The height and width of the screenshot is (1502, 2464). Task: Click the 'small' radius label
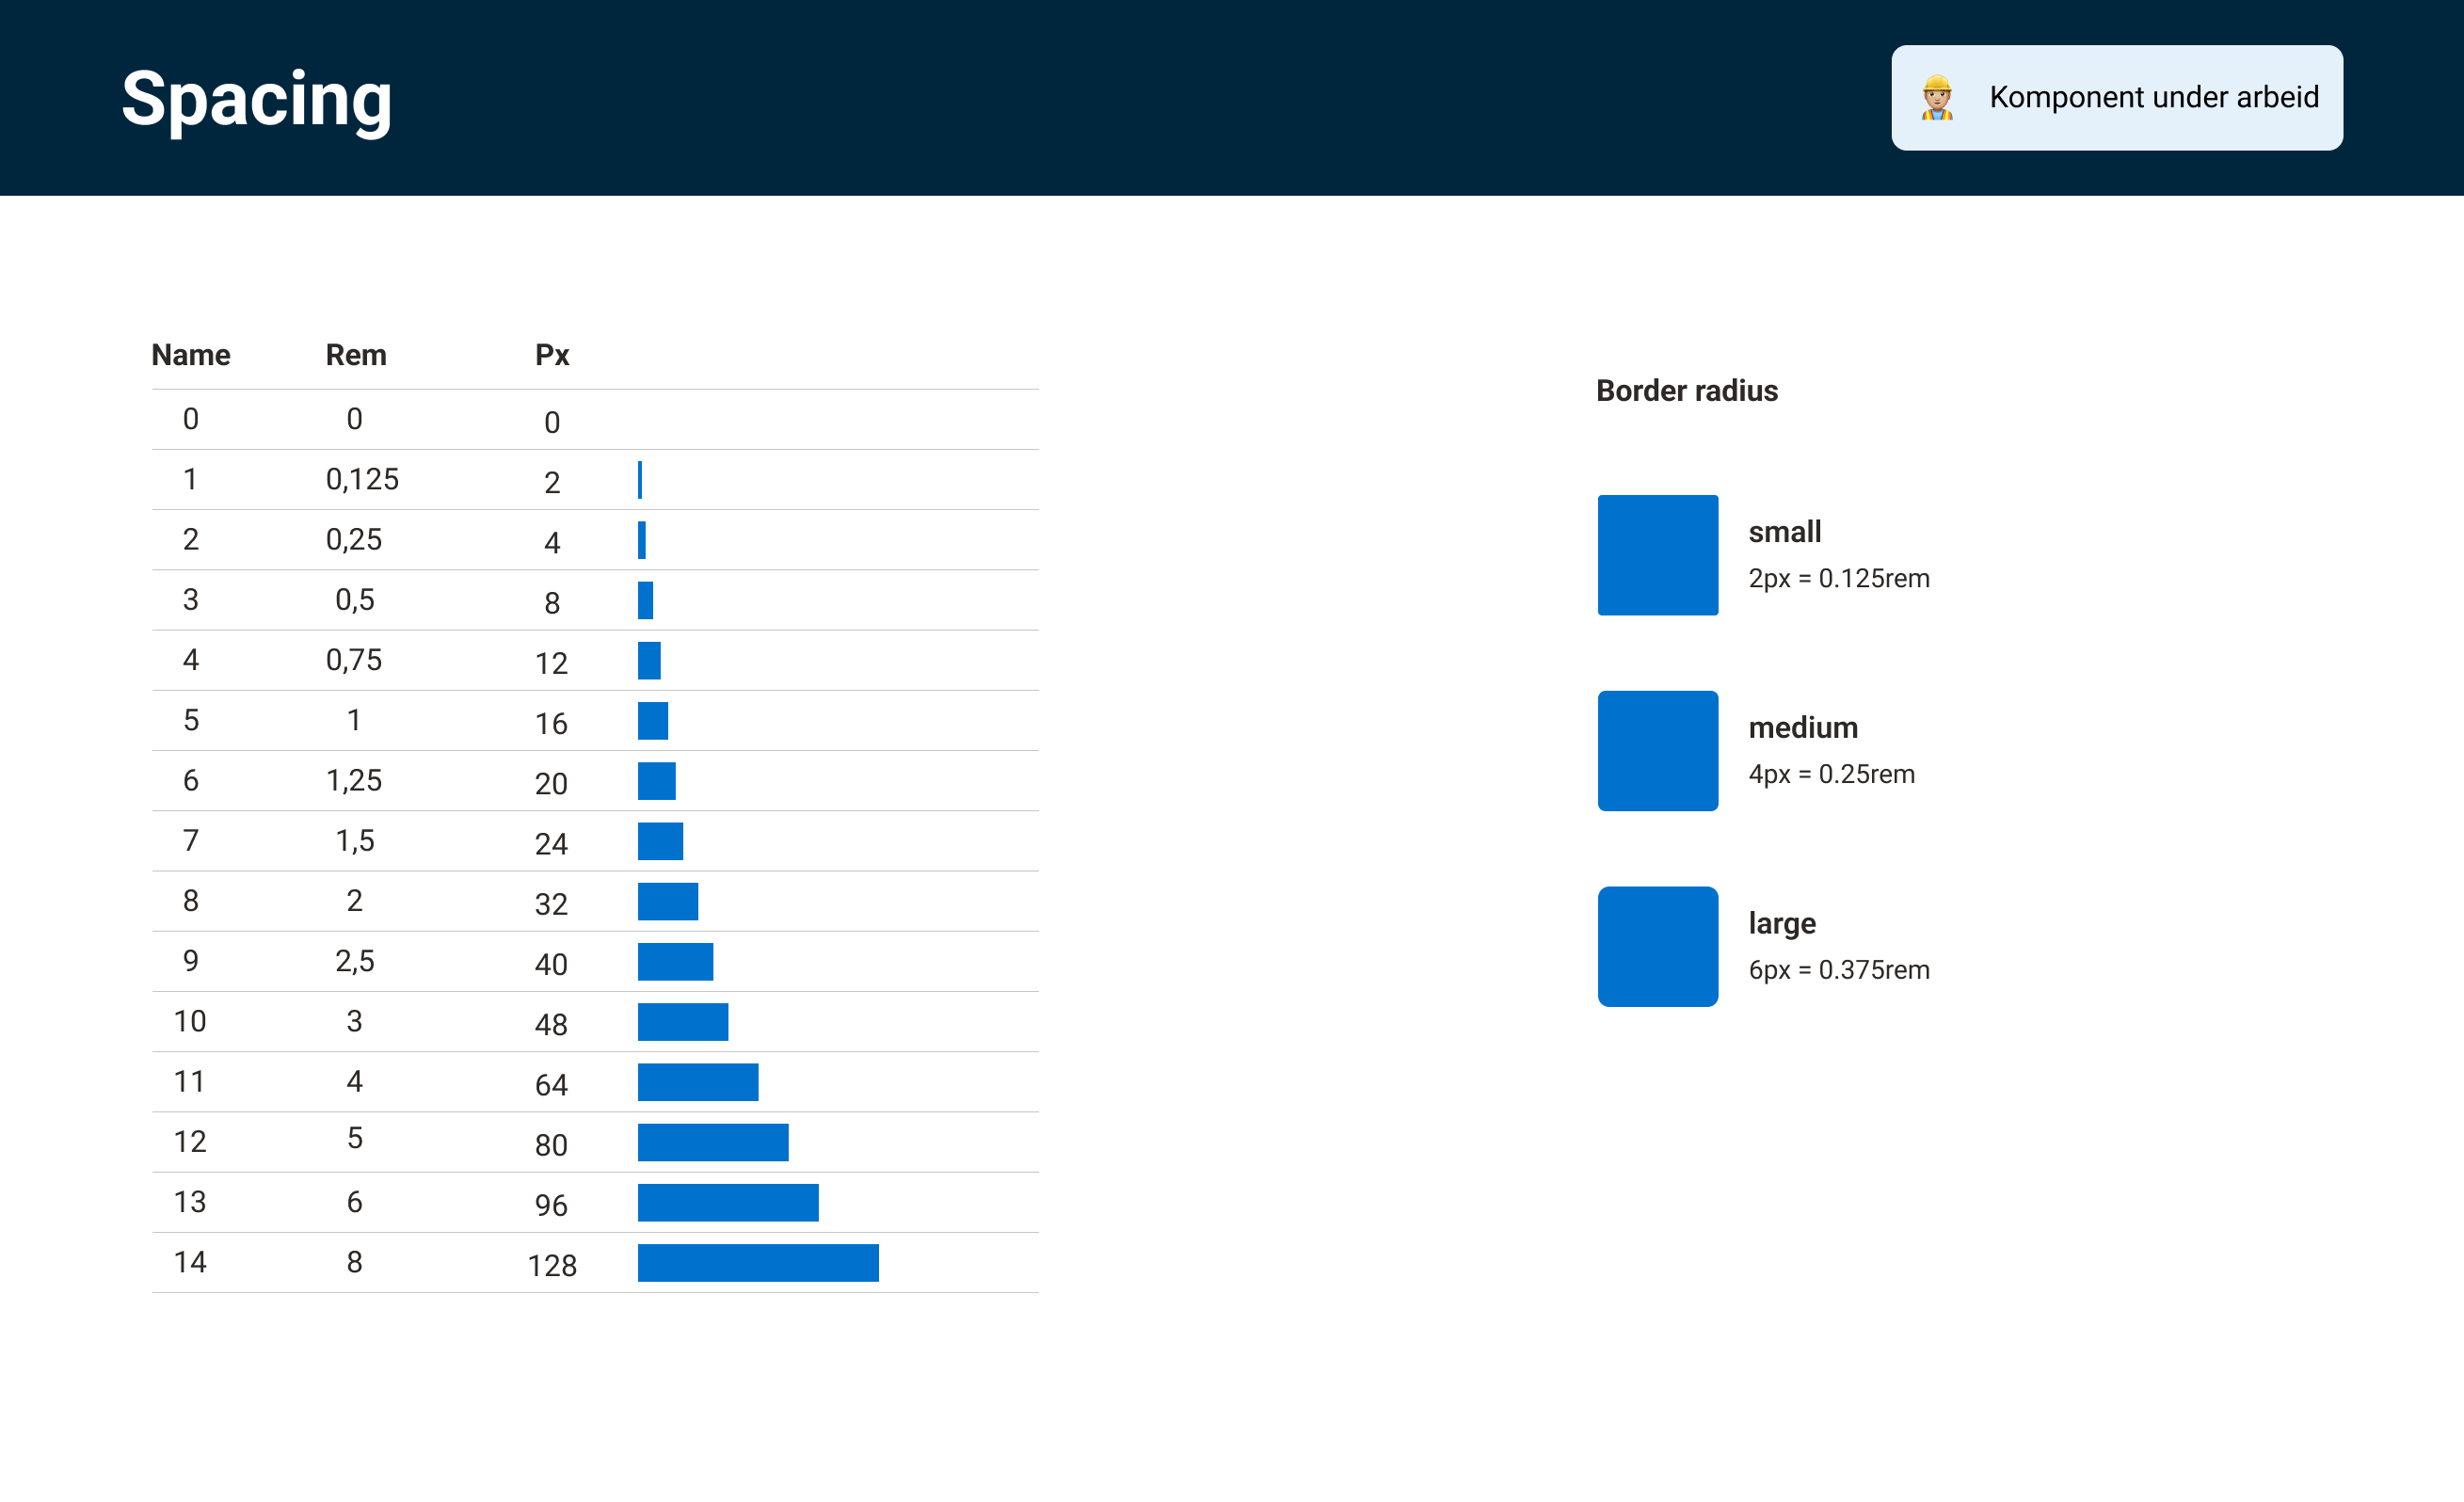pyautogui.click(x=1785, y=531)
